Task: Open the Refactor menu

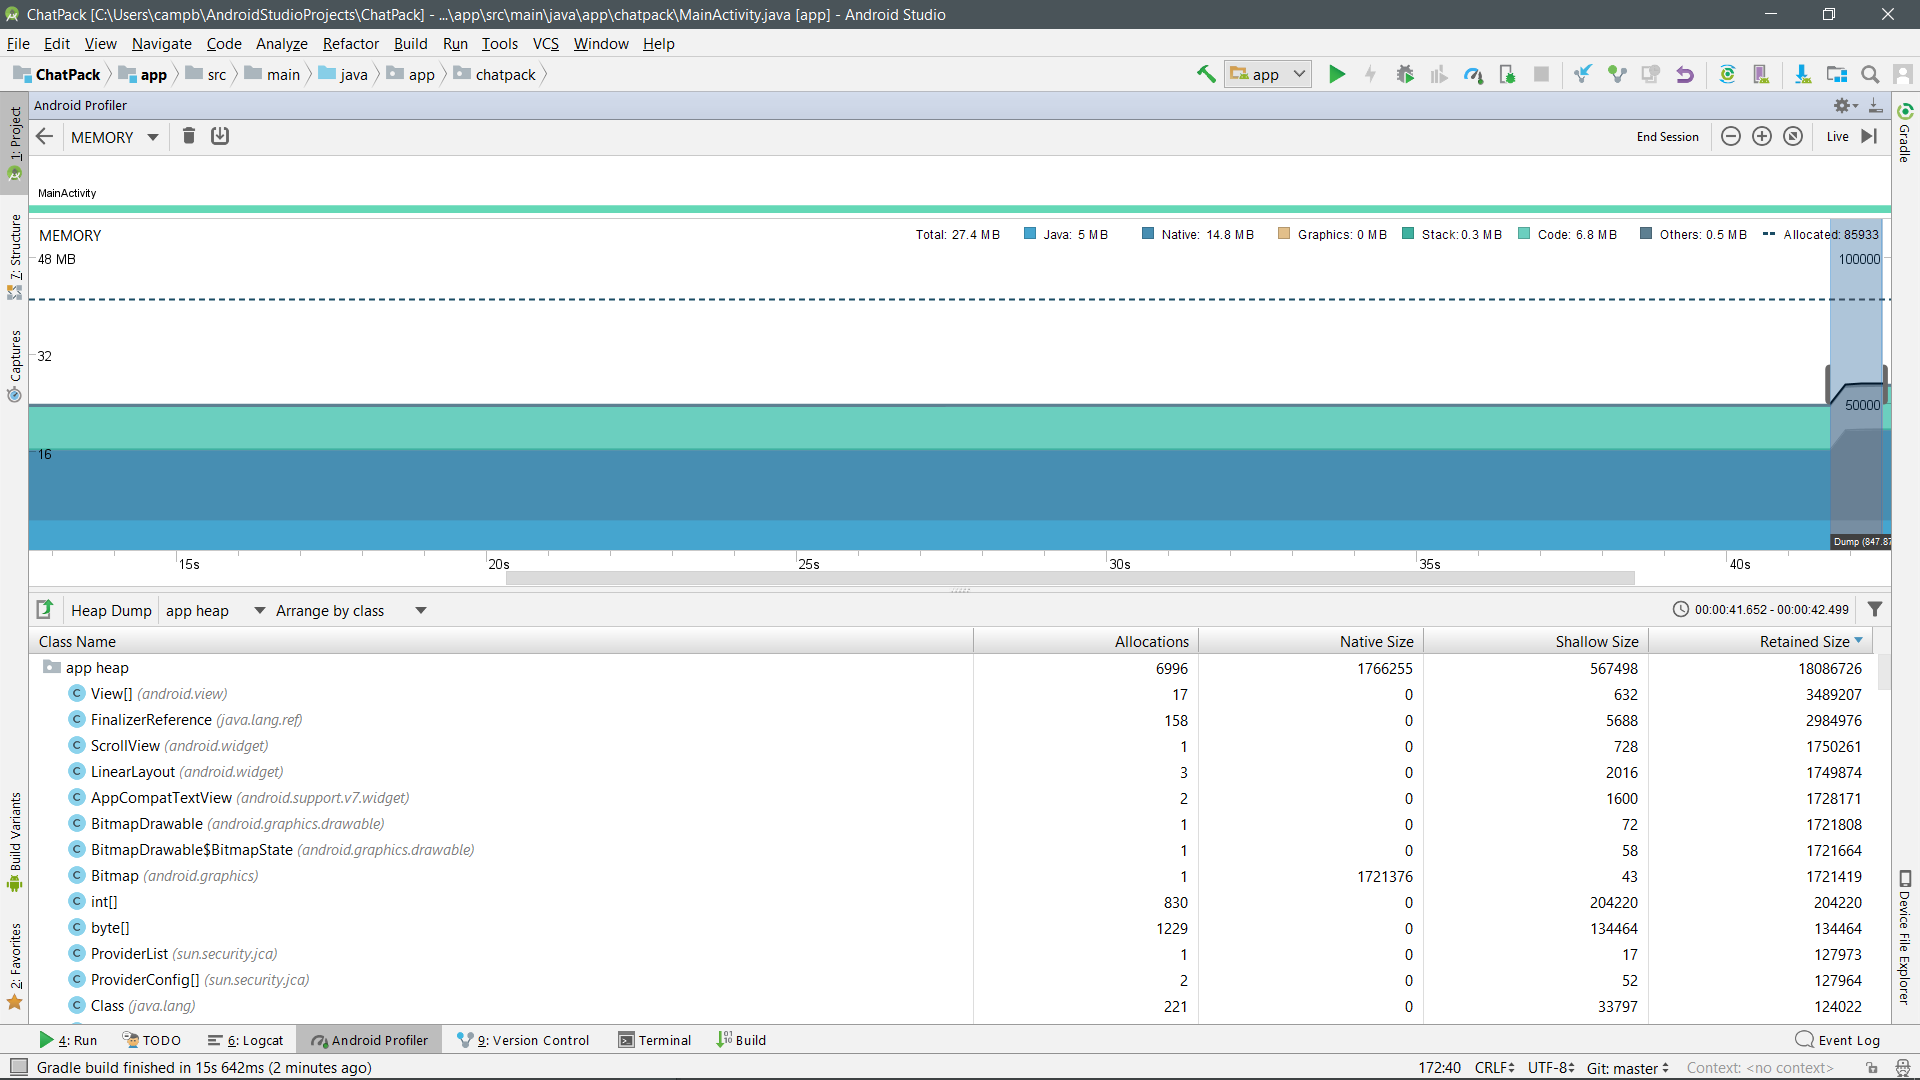Action: click(x=350, y=43)
